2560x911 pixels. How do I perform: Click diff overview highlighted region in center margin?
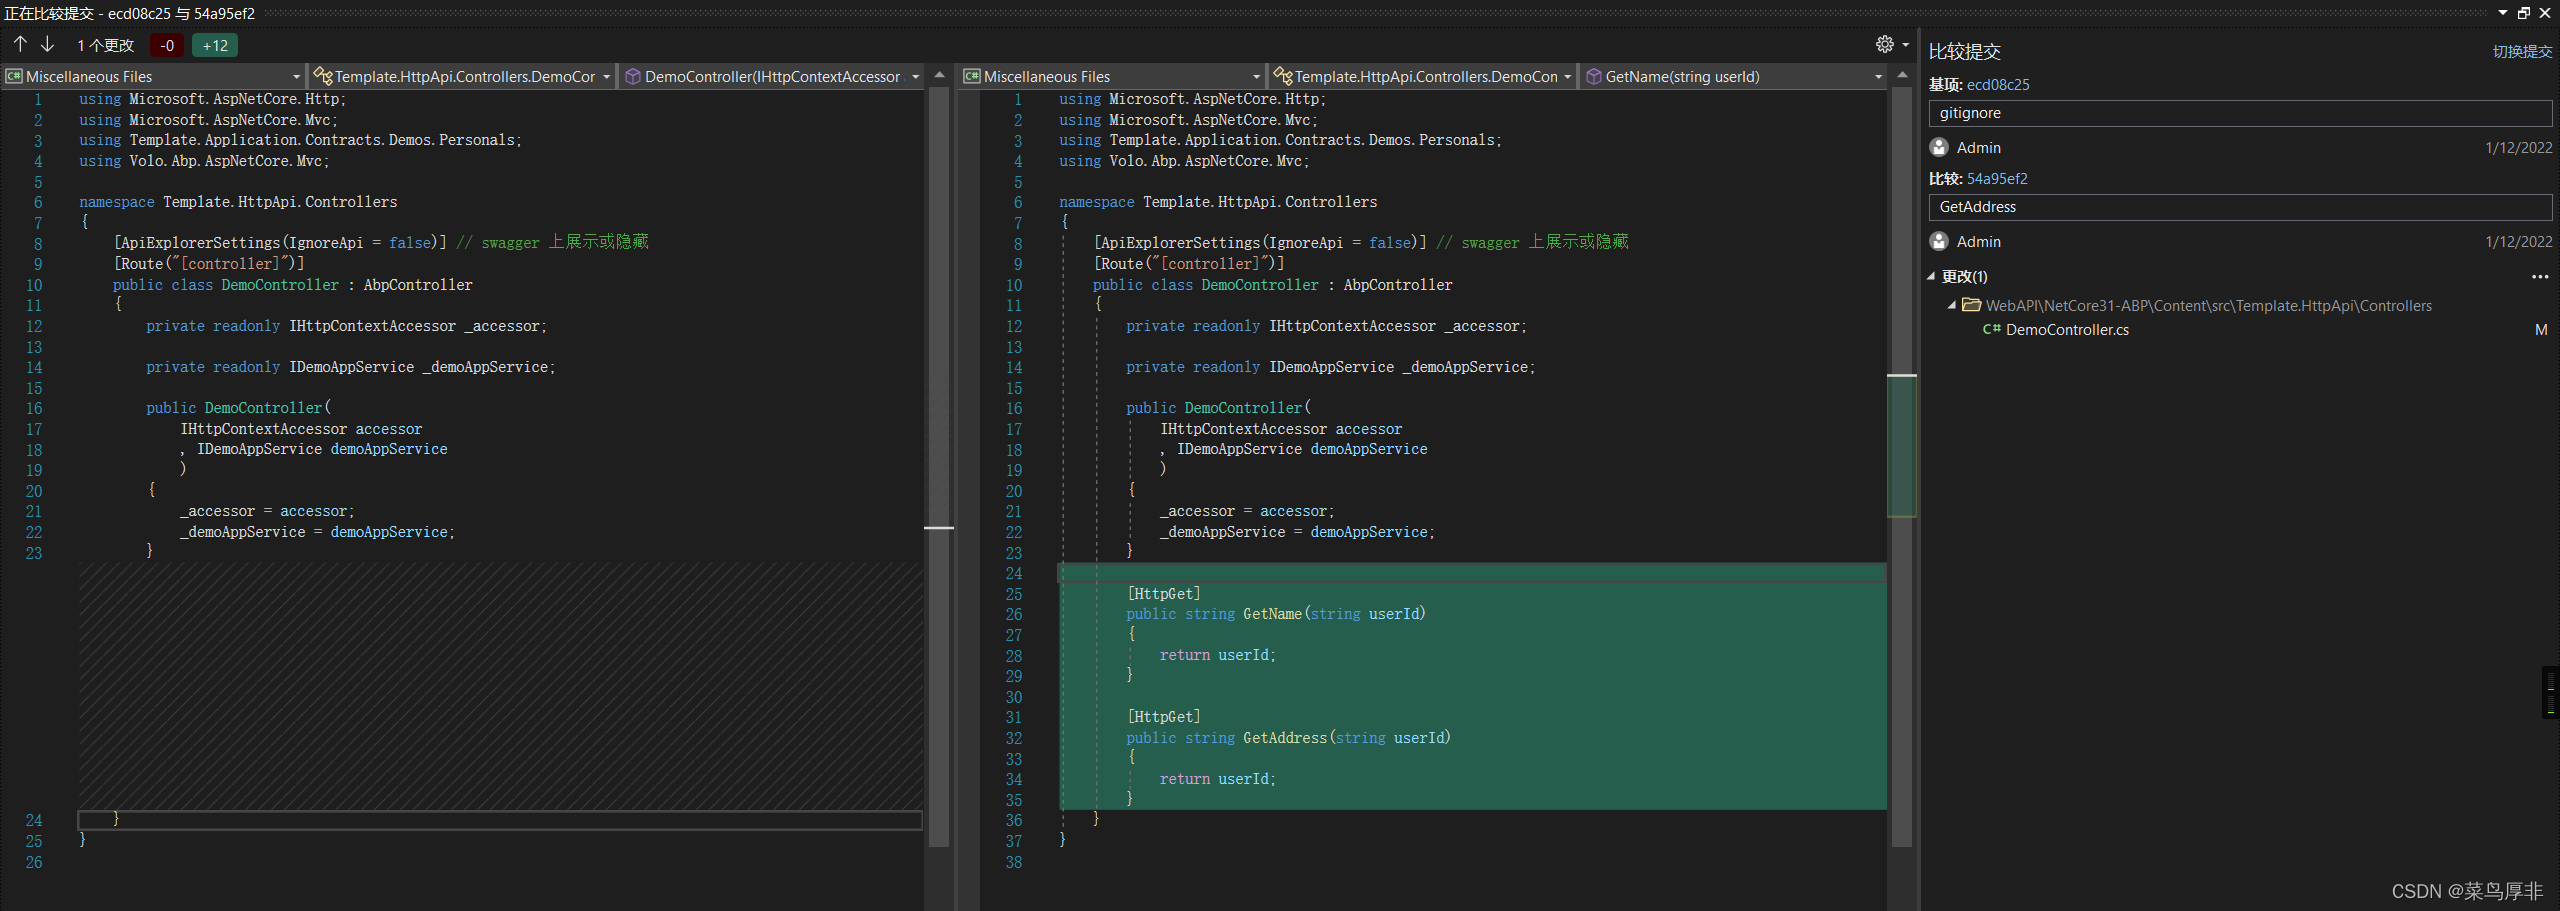[x=1901, y=446]
